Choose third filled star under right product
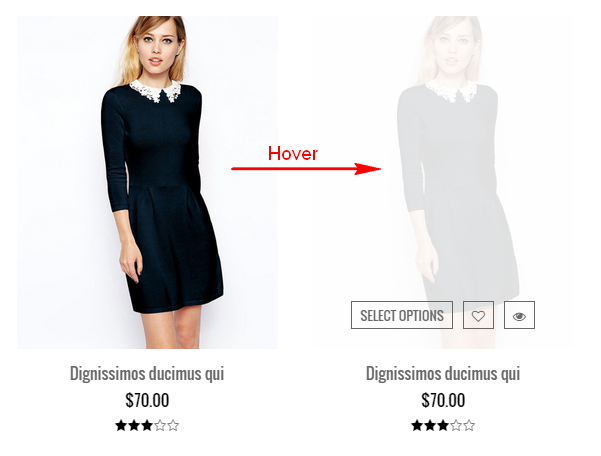Screen dimensions: 601x456 tap(443, 426)
